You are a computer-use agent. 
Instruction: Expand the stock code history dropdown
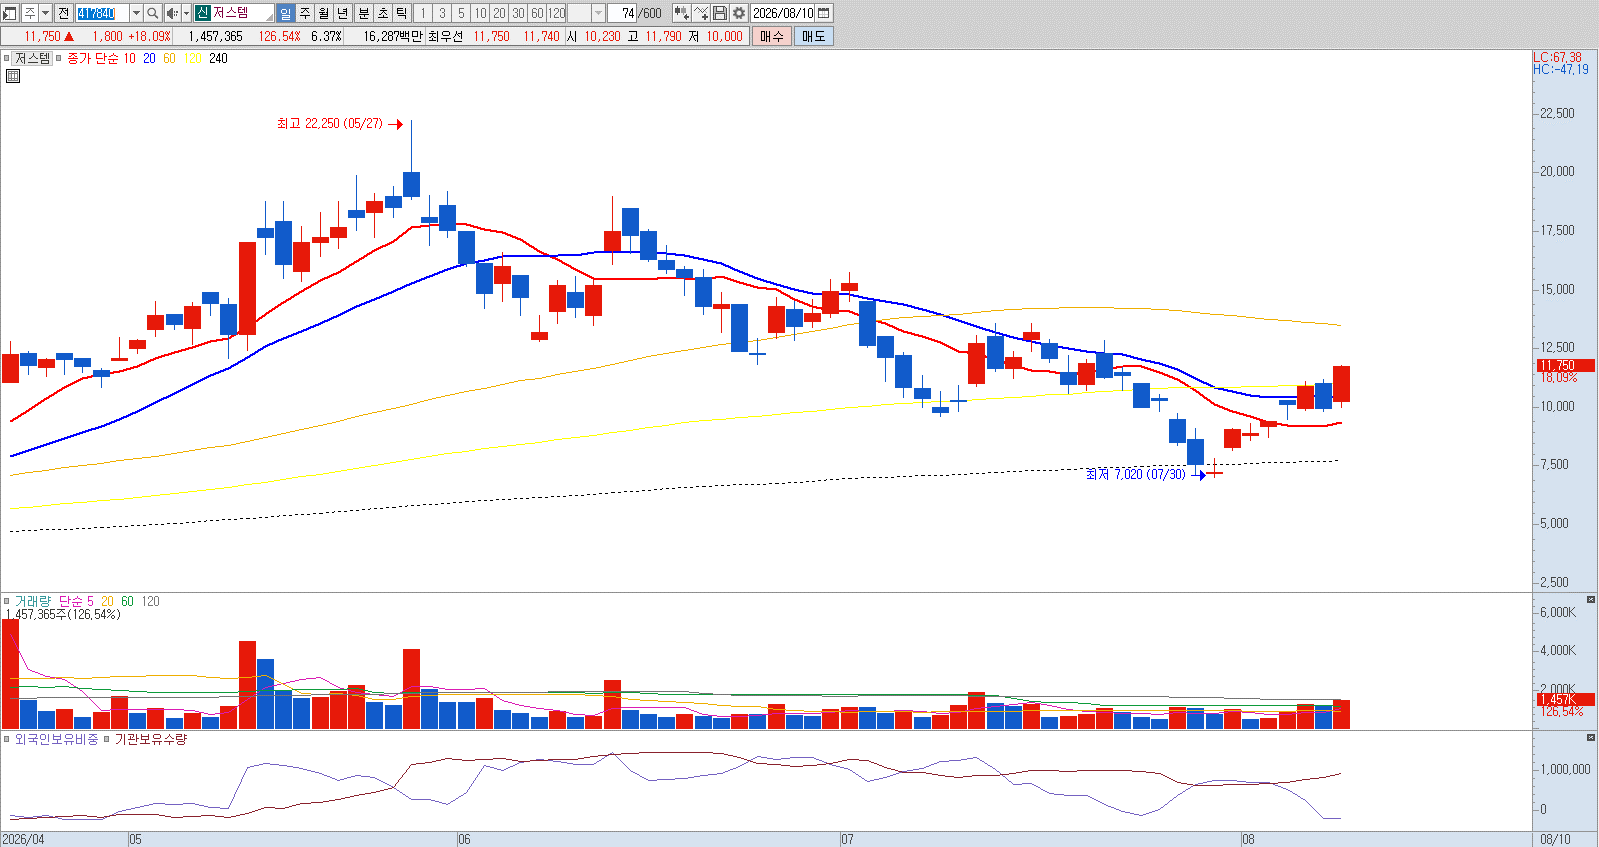(x=136, y=13)
